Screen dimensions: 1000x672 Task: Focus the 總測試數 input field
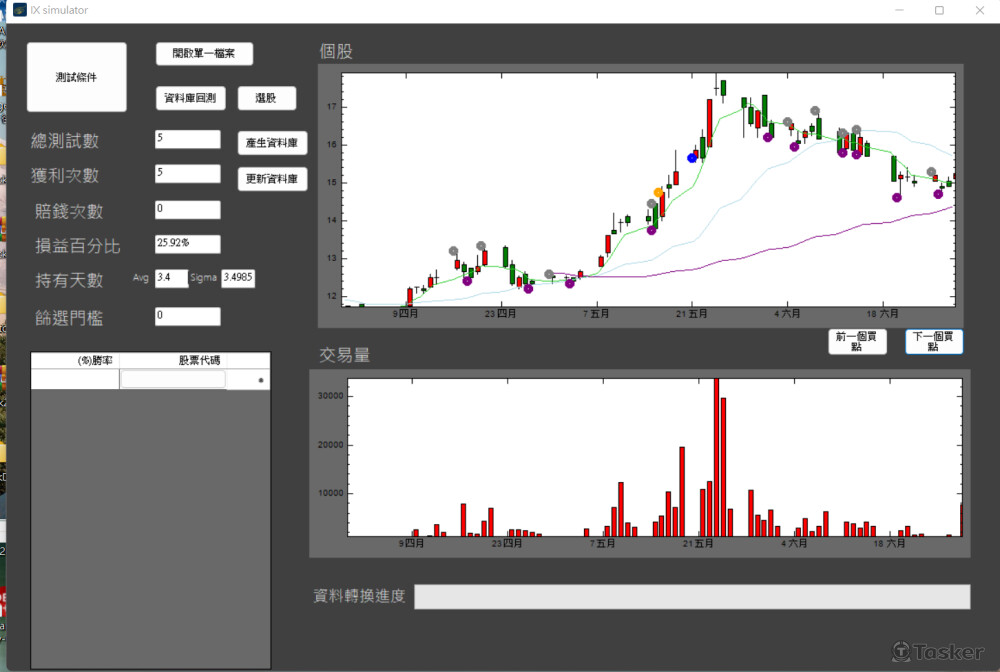coord(187,139)
